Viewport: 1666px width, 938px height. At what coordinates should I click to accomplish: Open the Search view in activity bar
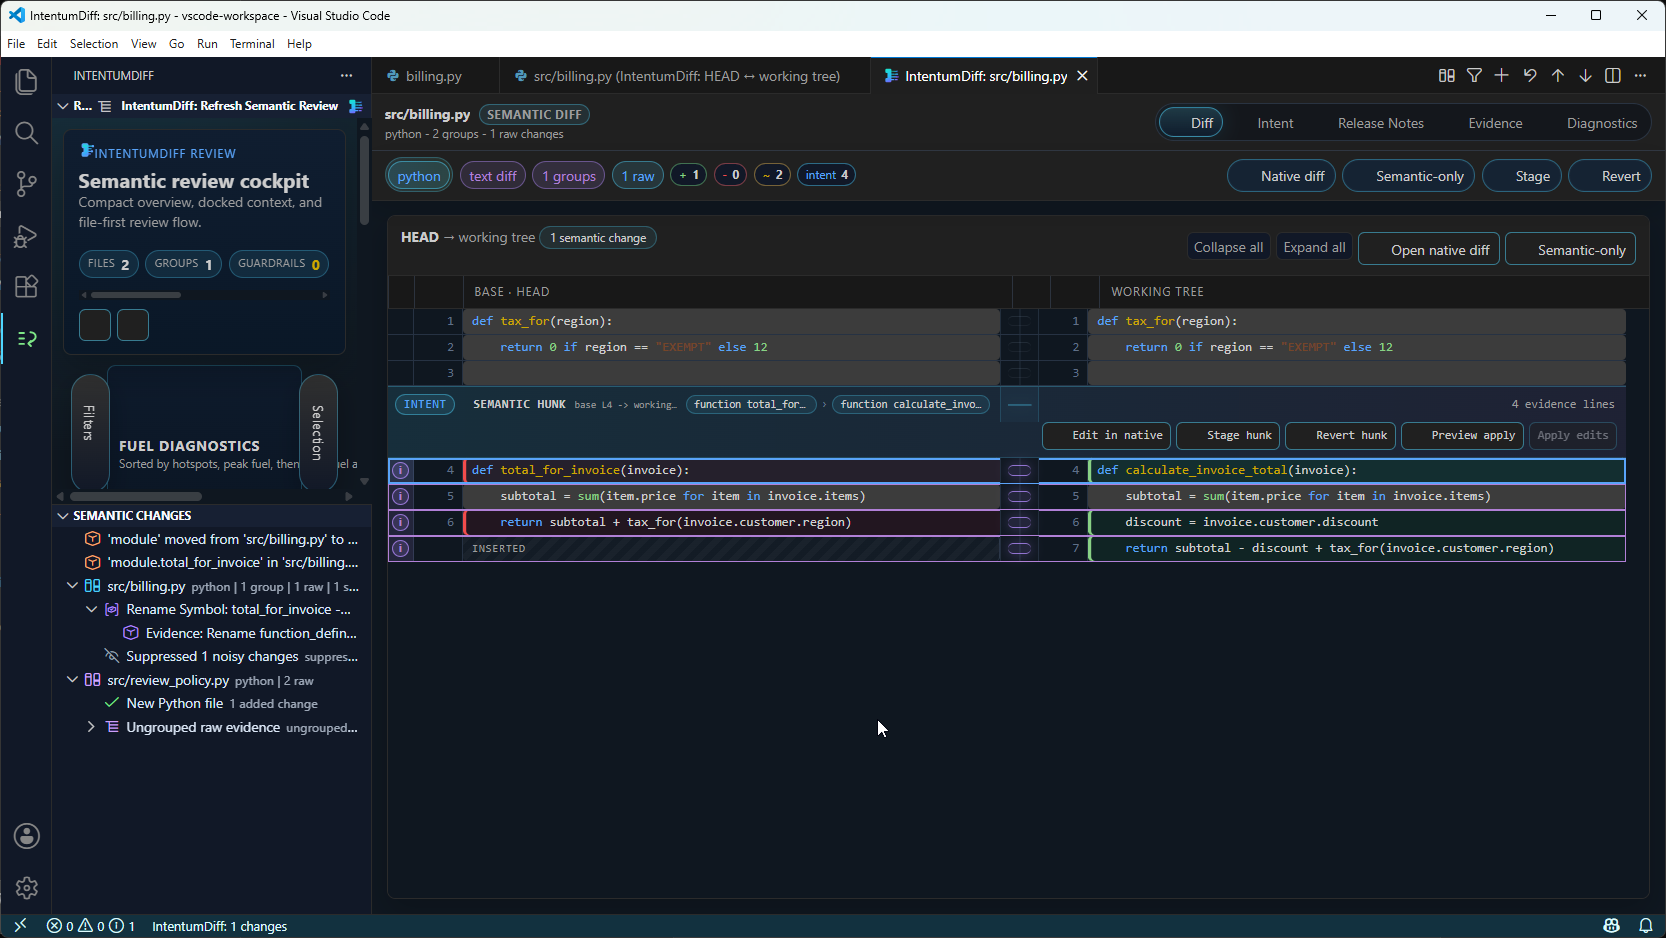(27, 133)
